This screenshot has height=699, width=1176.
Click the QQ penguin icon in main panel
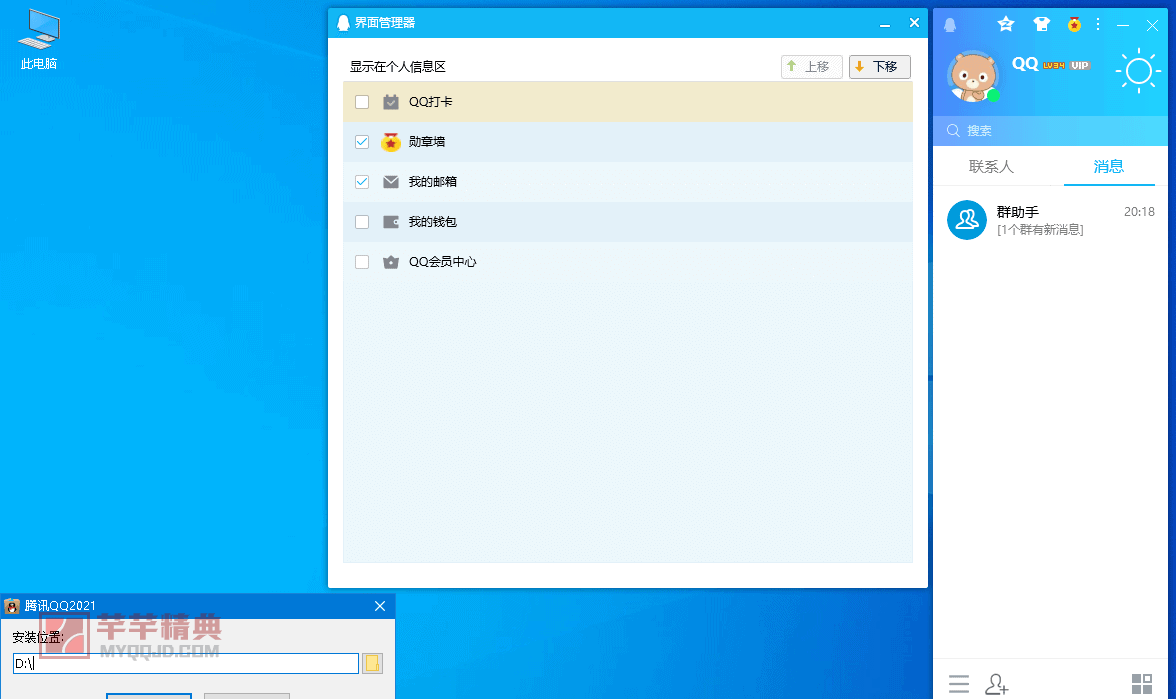[x=950, y=25]
